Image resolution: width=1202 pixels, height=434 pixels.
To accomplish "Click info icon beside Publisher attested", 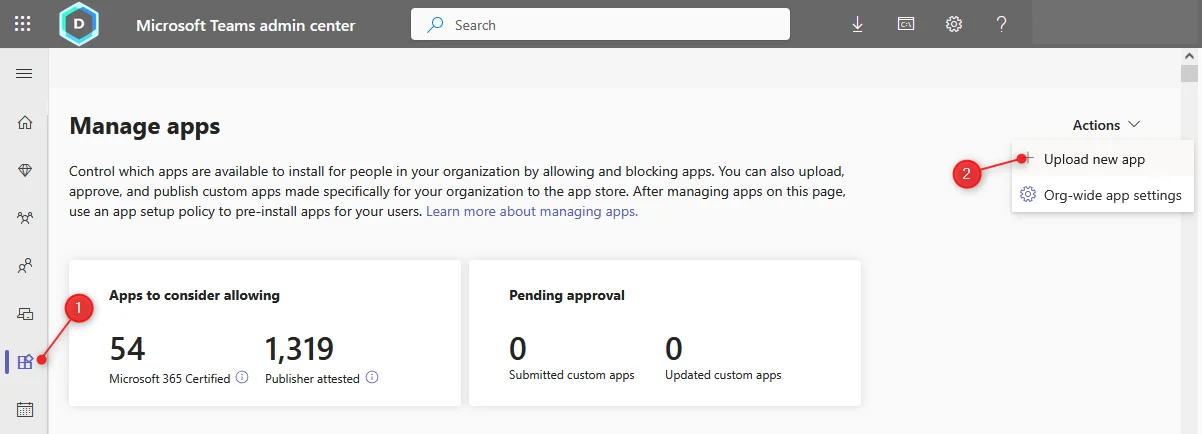I will 372,378.
